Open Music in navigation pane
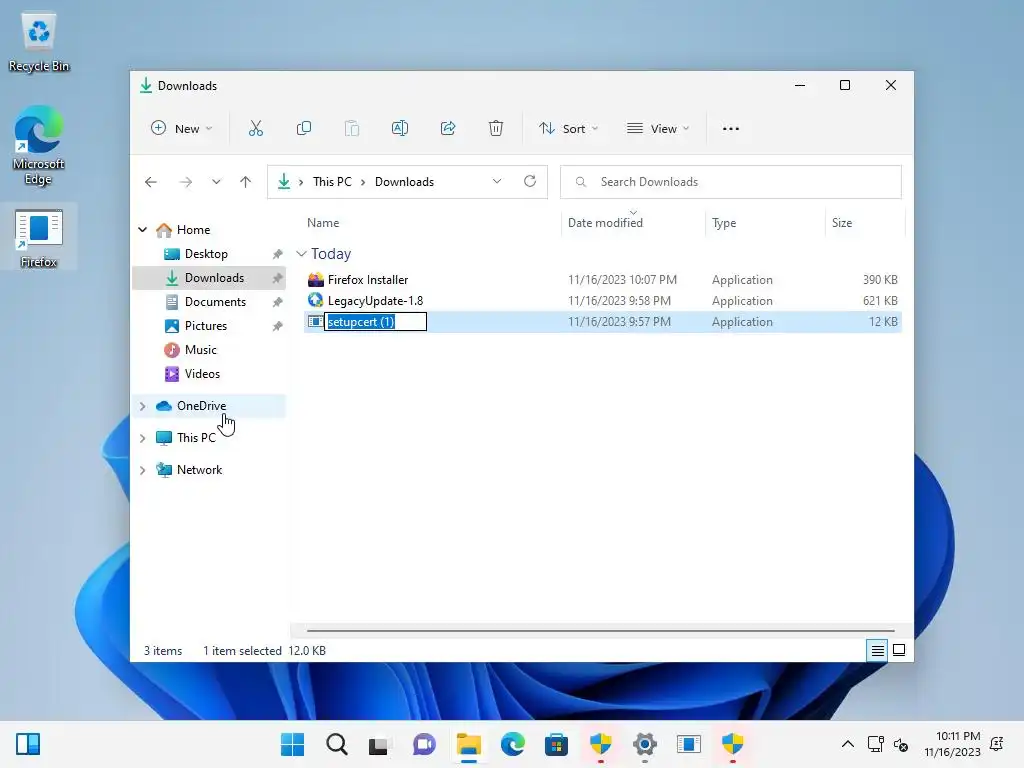Image resolution: width=1024 pixels, height=768 pixels. point(200,350)
